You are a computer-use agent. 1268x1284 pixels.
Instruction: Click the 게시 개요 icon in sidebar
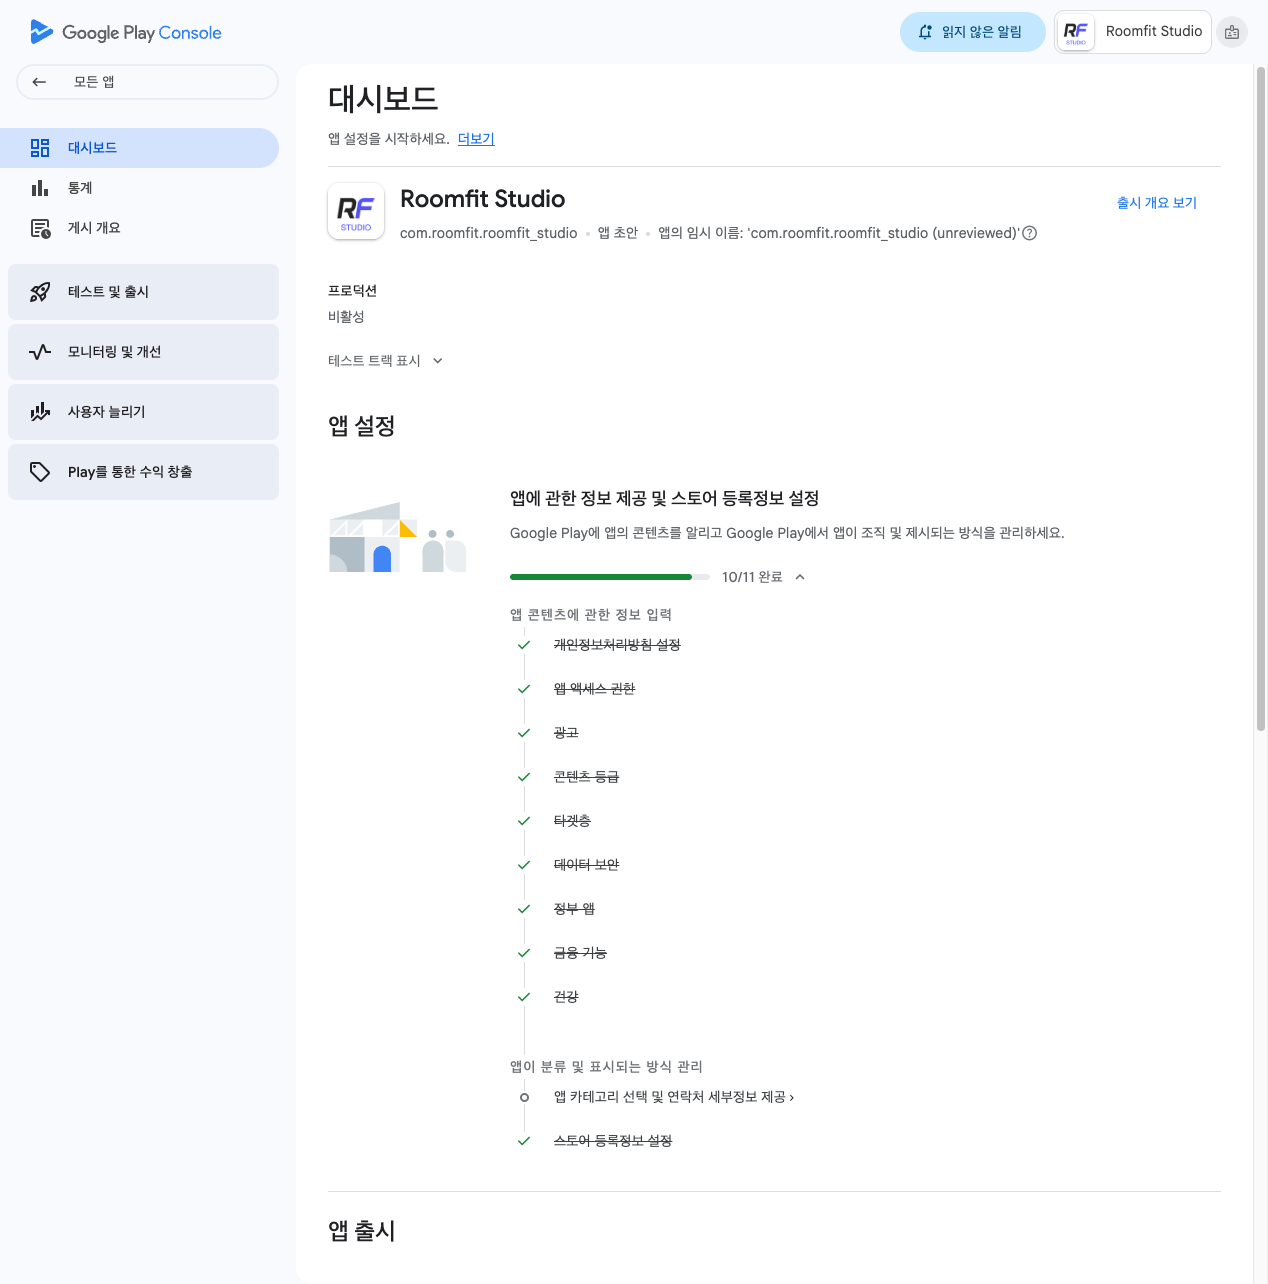pos(40,228)
